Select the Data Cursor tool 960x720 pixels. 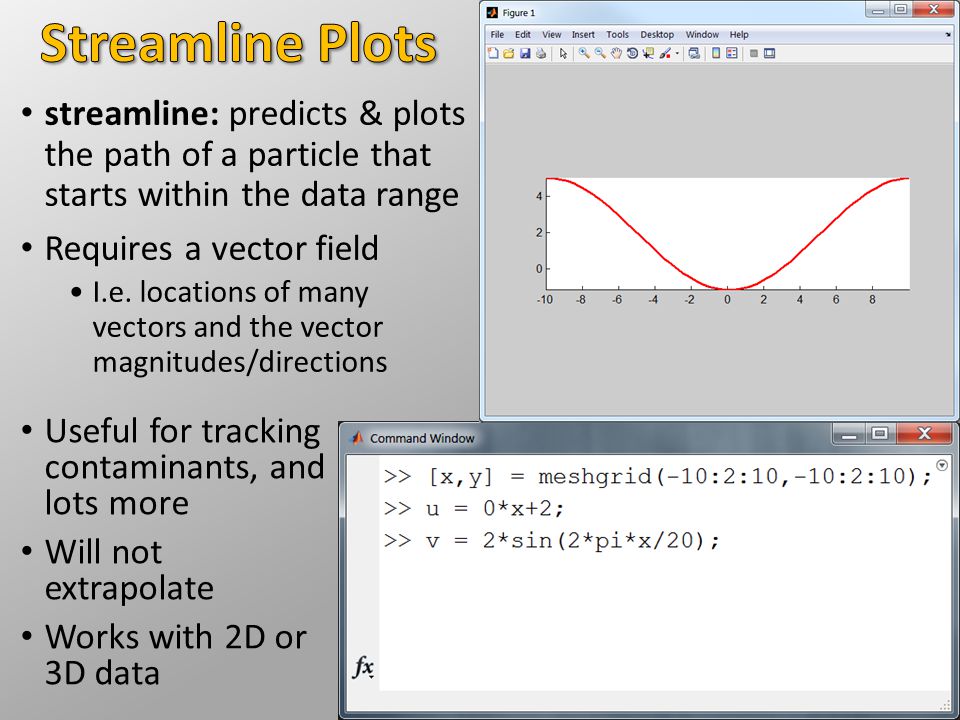pyautogui.click(x=648, y=53)
